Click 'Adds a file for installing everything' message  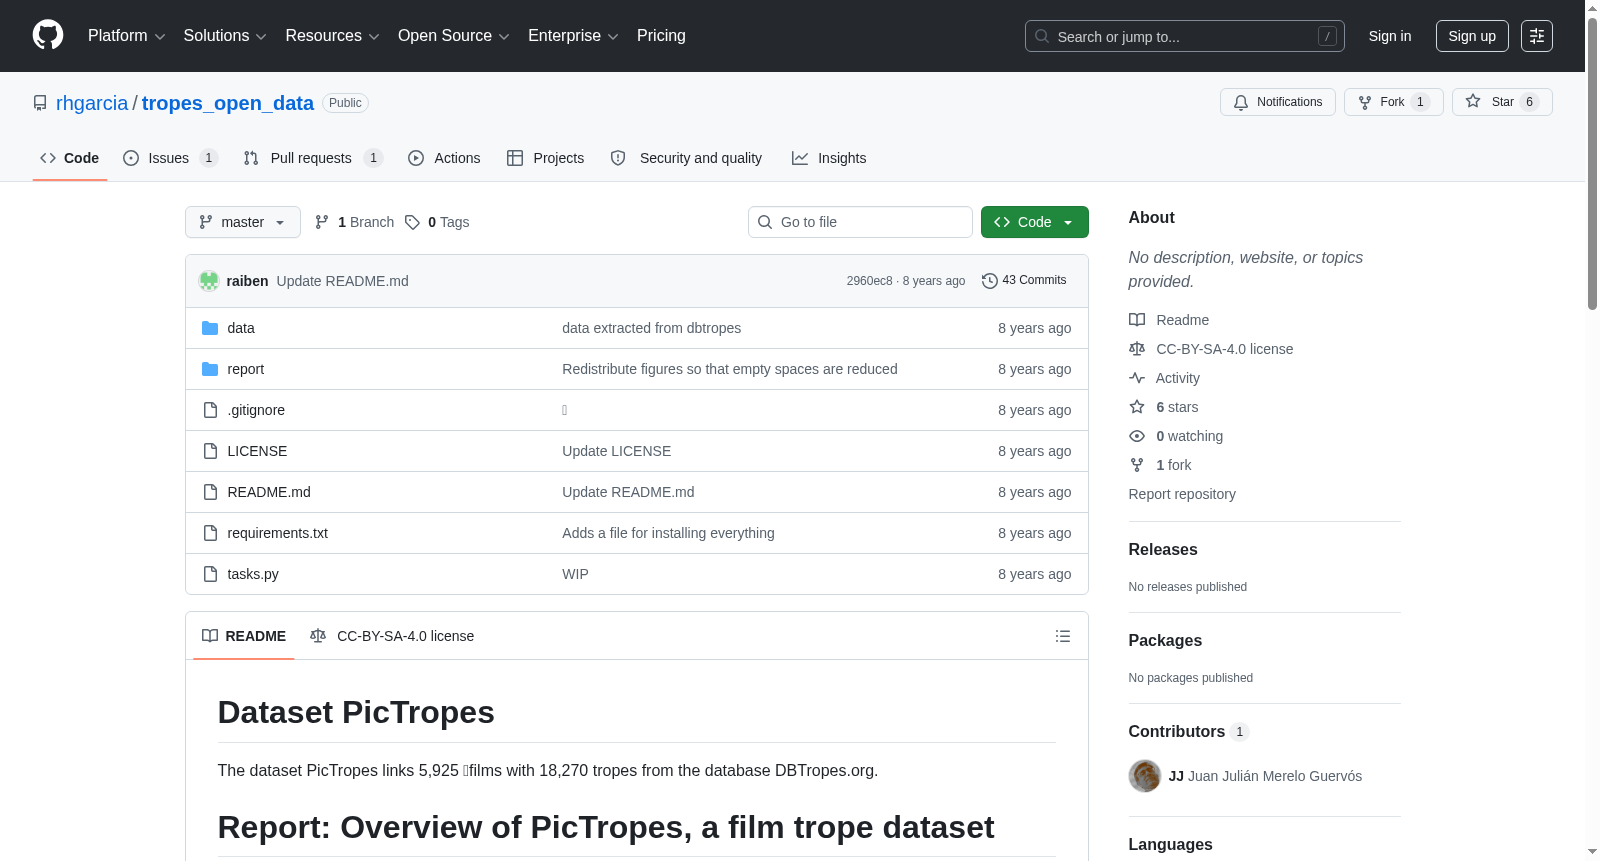tap(668, 533)
